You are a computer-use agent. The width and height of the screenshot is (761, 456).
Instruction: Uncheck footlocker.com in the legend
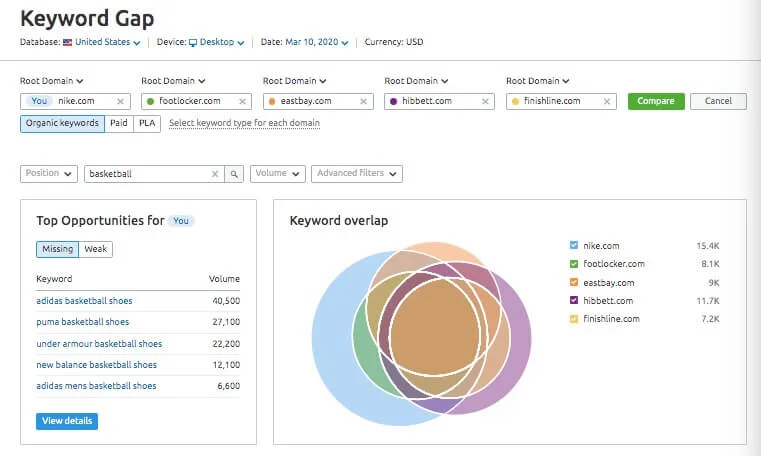pos(573,264)
